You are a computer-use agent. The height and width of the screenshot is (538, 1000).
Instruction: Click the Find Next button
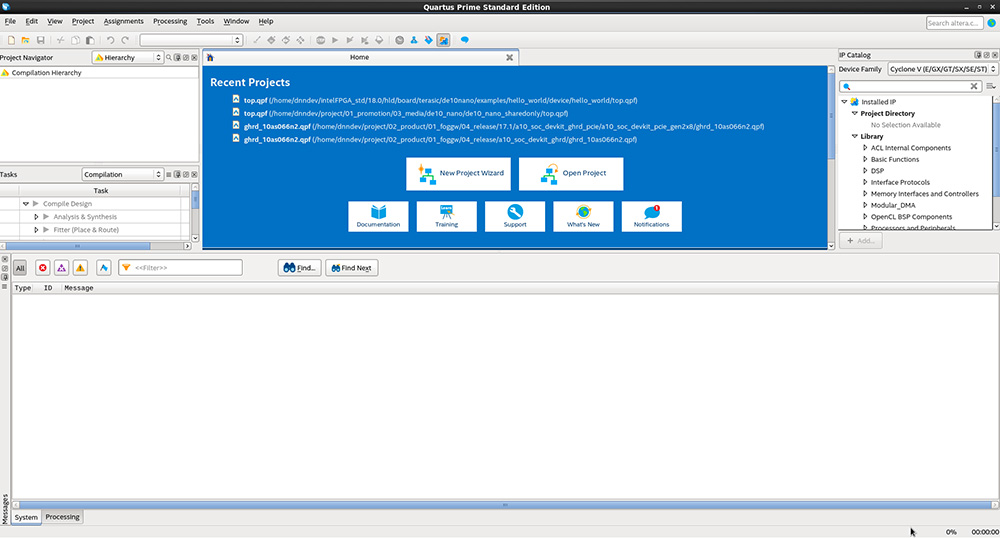pyautogui.click(x=352, y=268)
